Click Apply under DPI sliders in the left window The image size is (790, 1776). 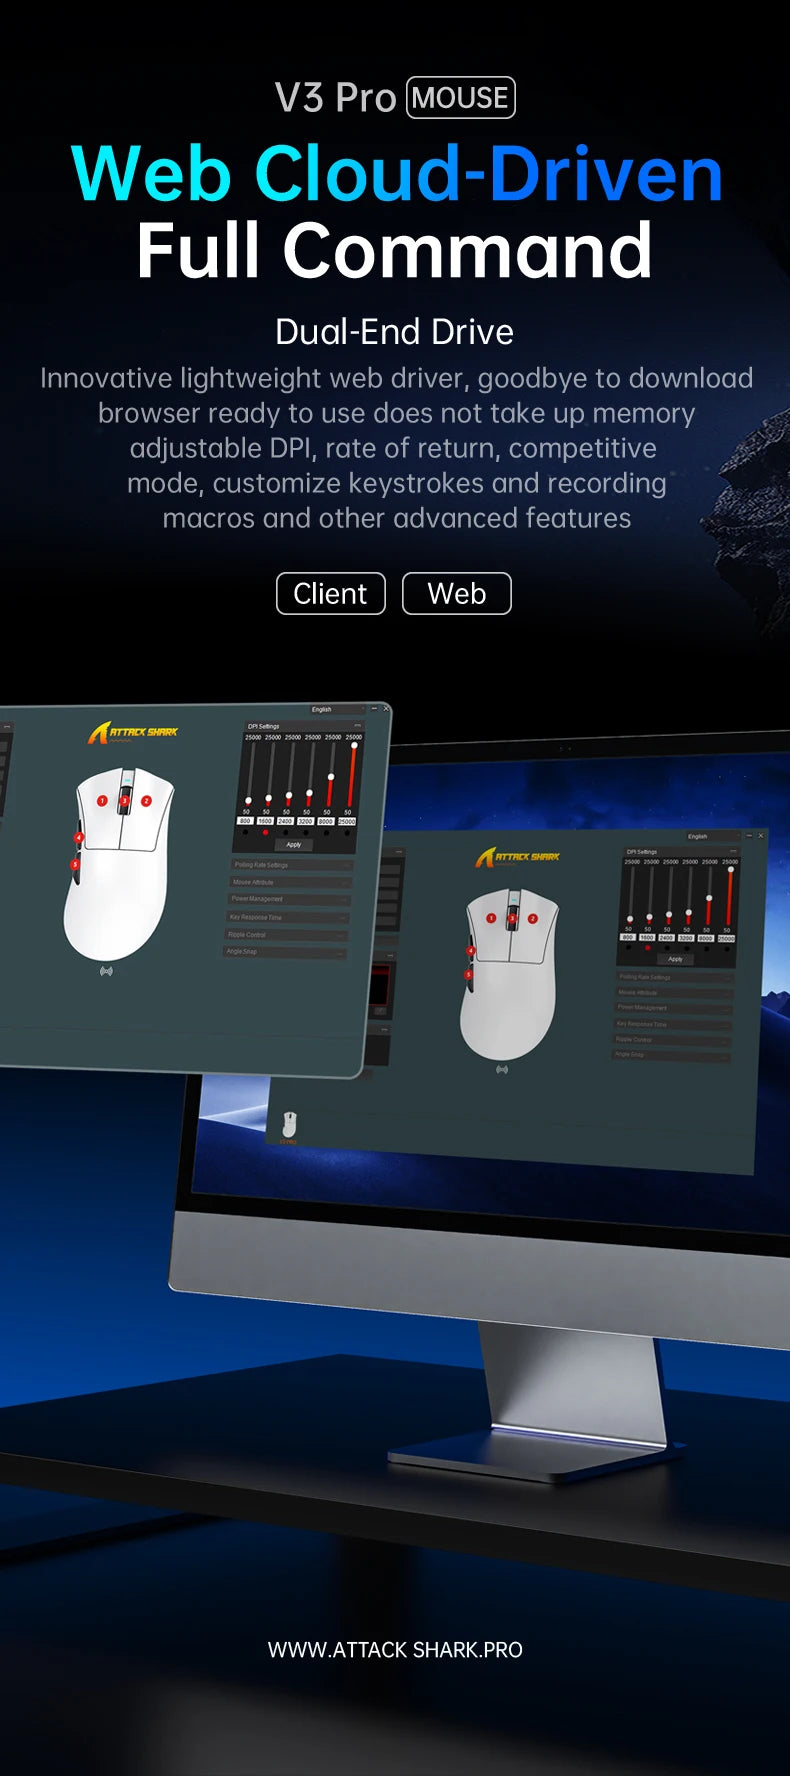click(293, 845)
